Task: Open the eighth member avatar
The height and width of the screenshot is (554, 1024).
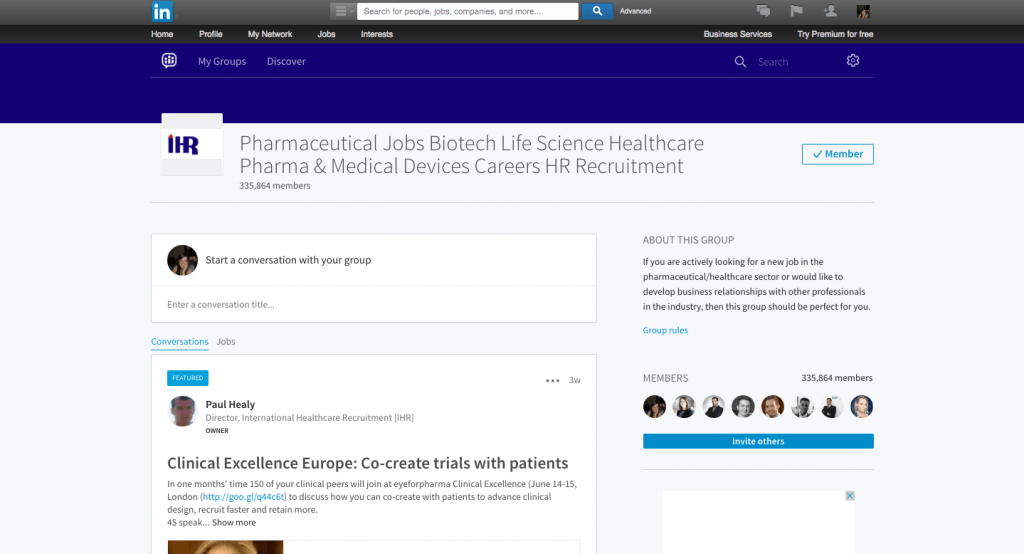Action: (x=861, y=406)
